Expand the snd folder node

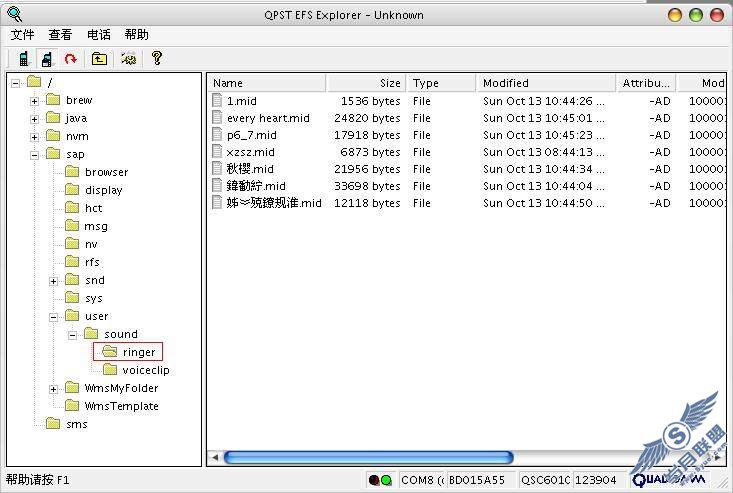click(53, 281)
